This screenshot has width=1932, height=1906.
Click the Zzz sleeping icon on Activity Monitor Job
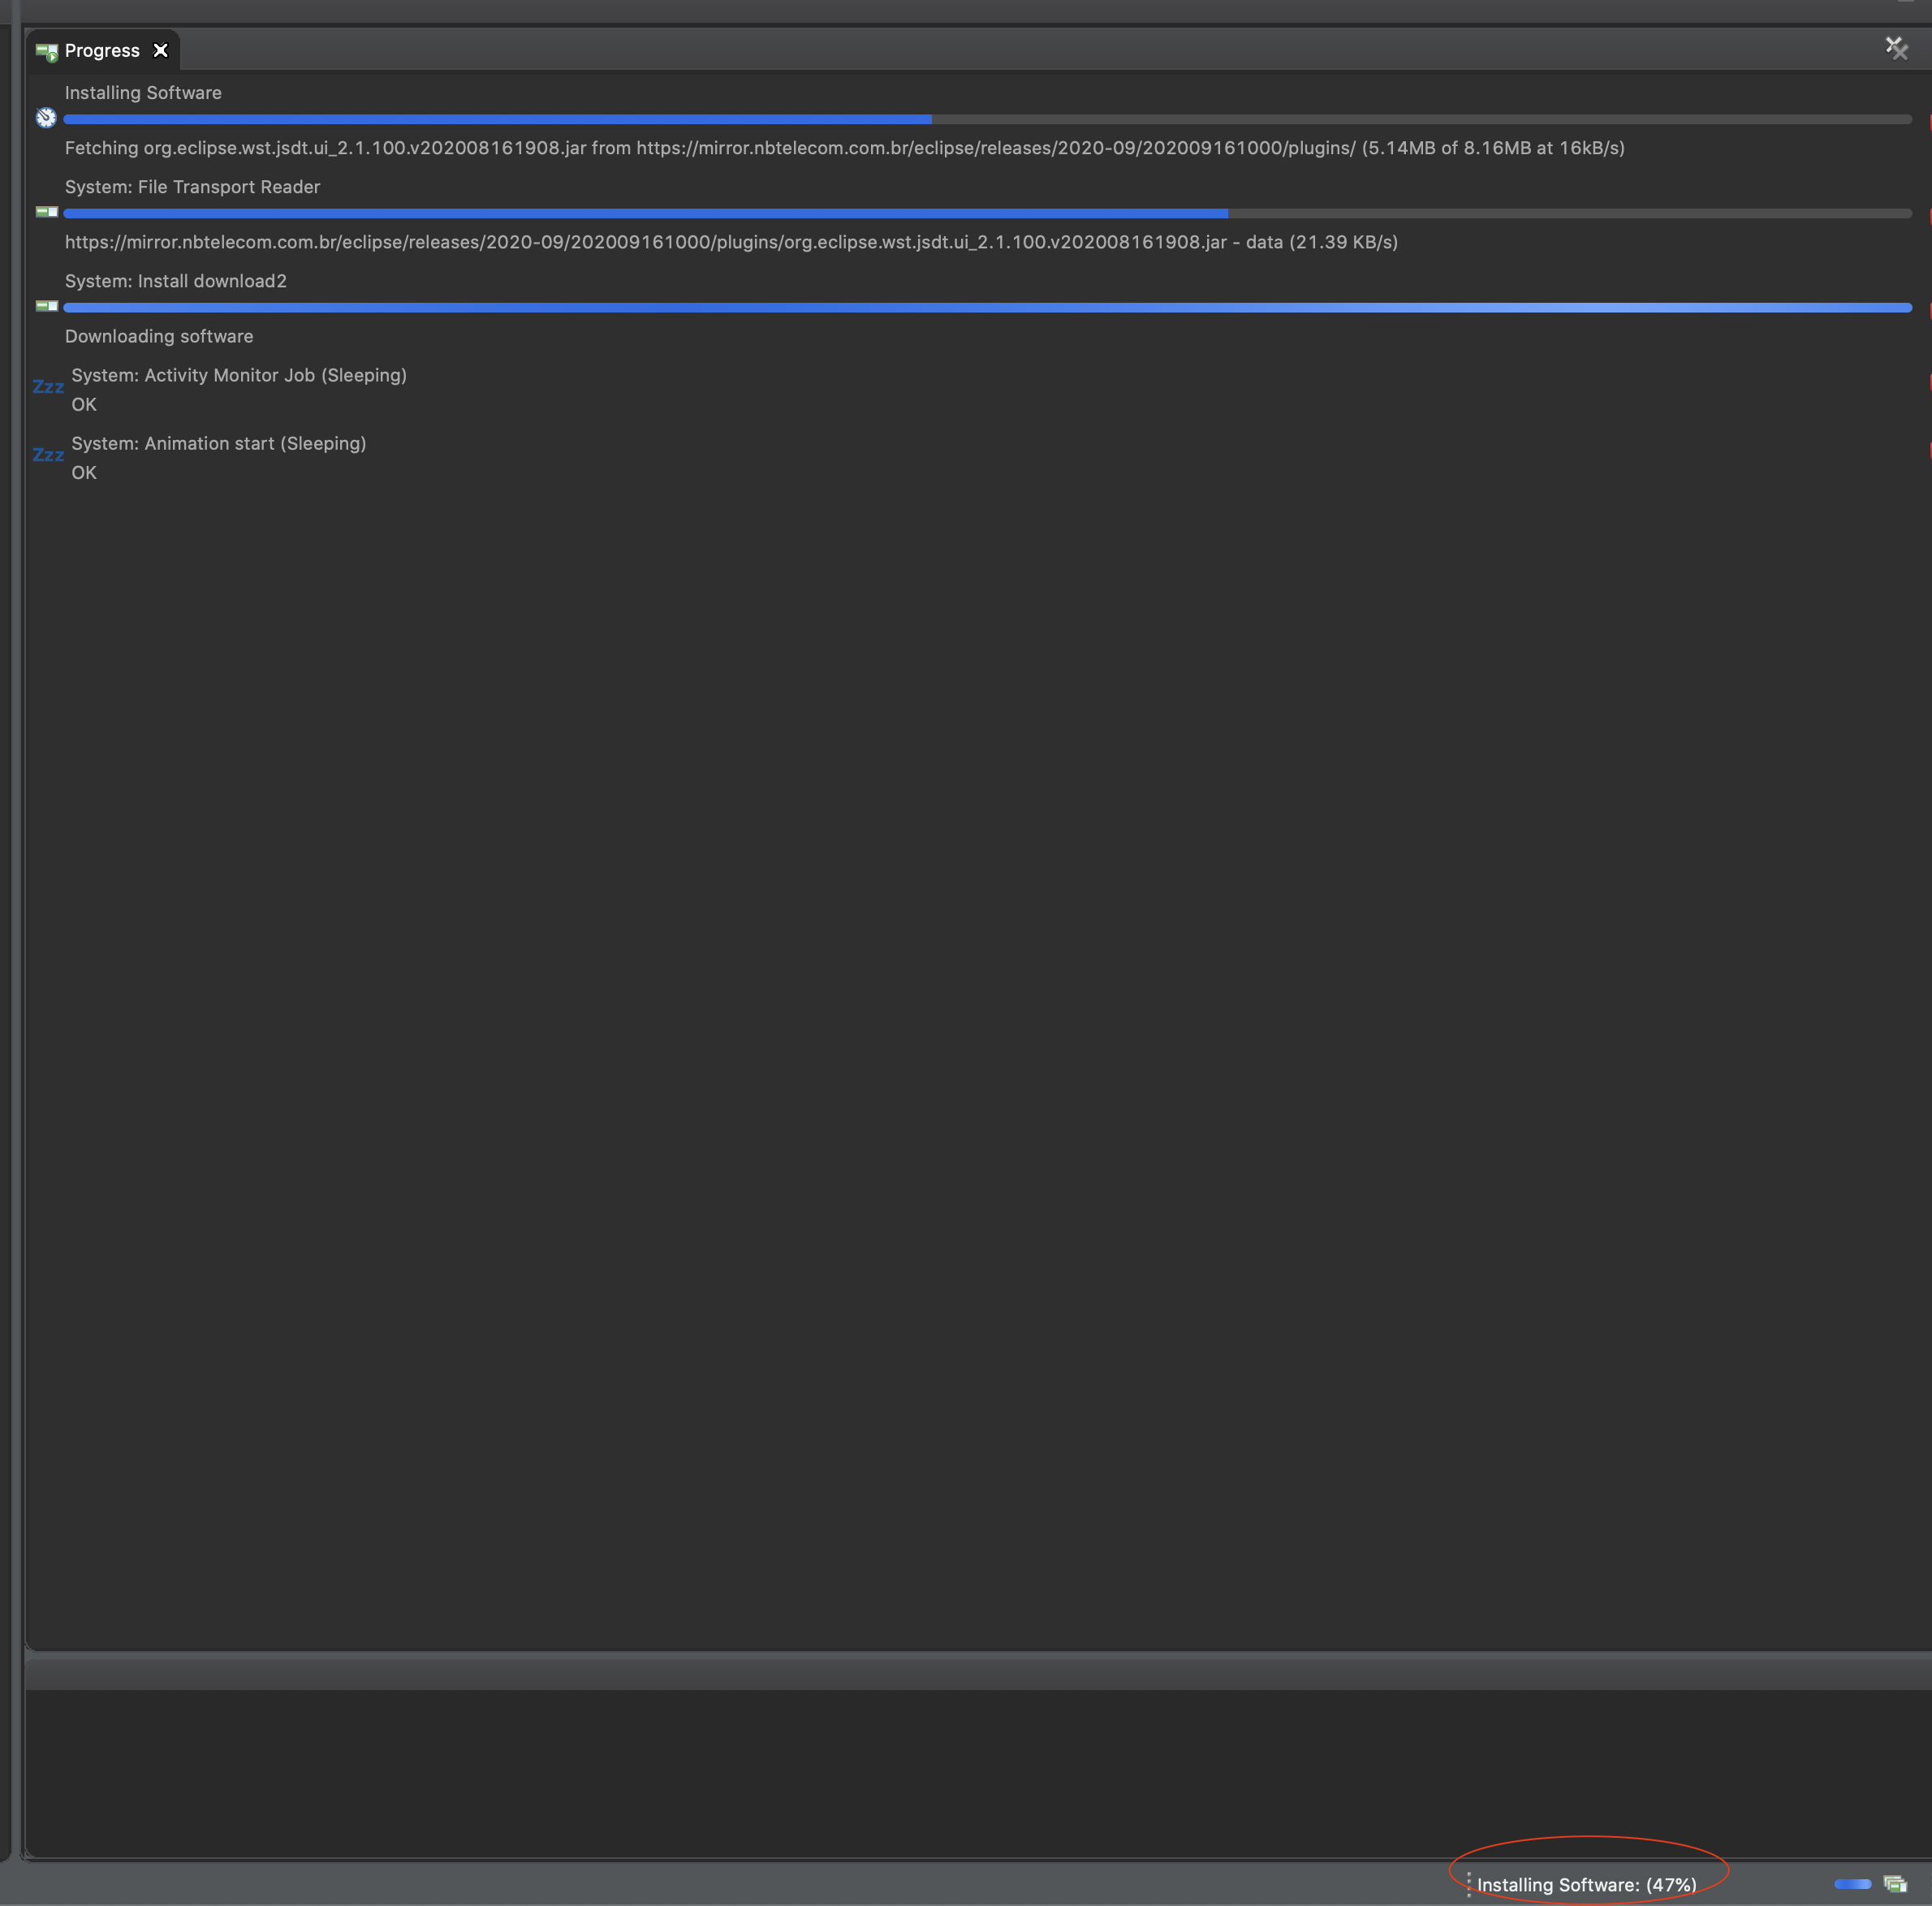pos(48,388)
